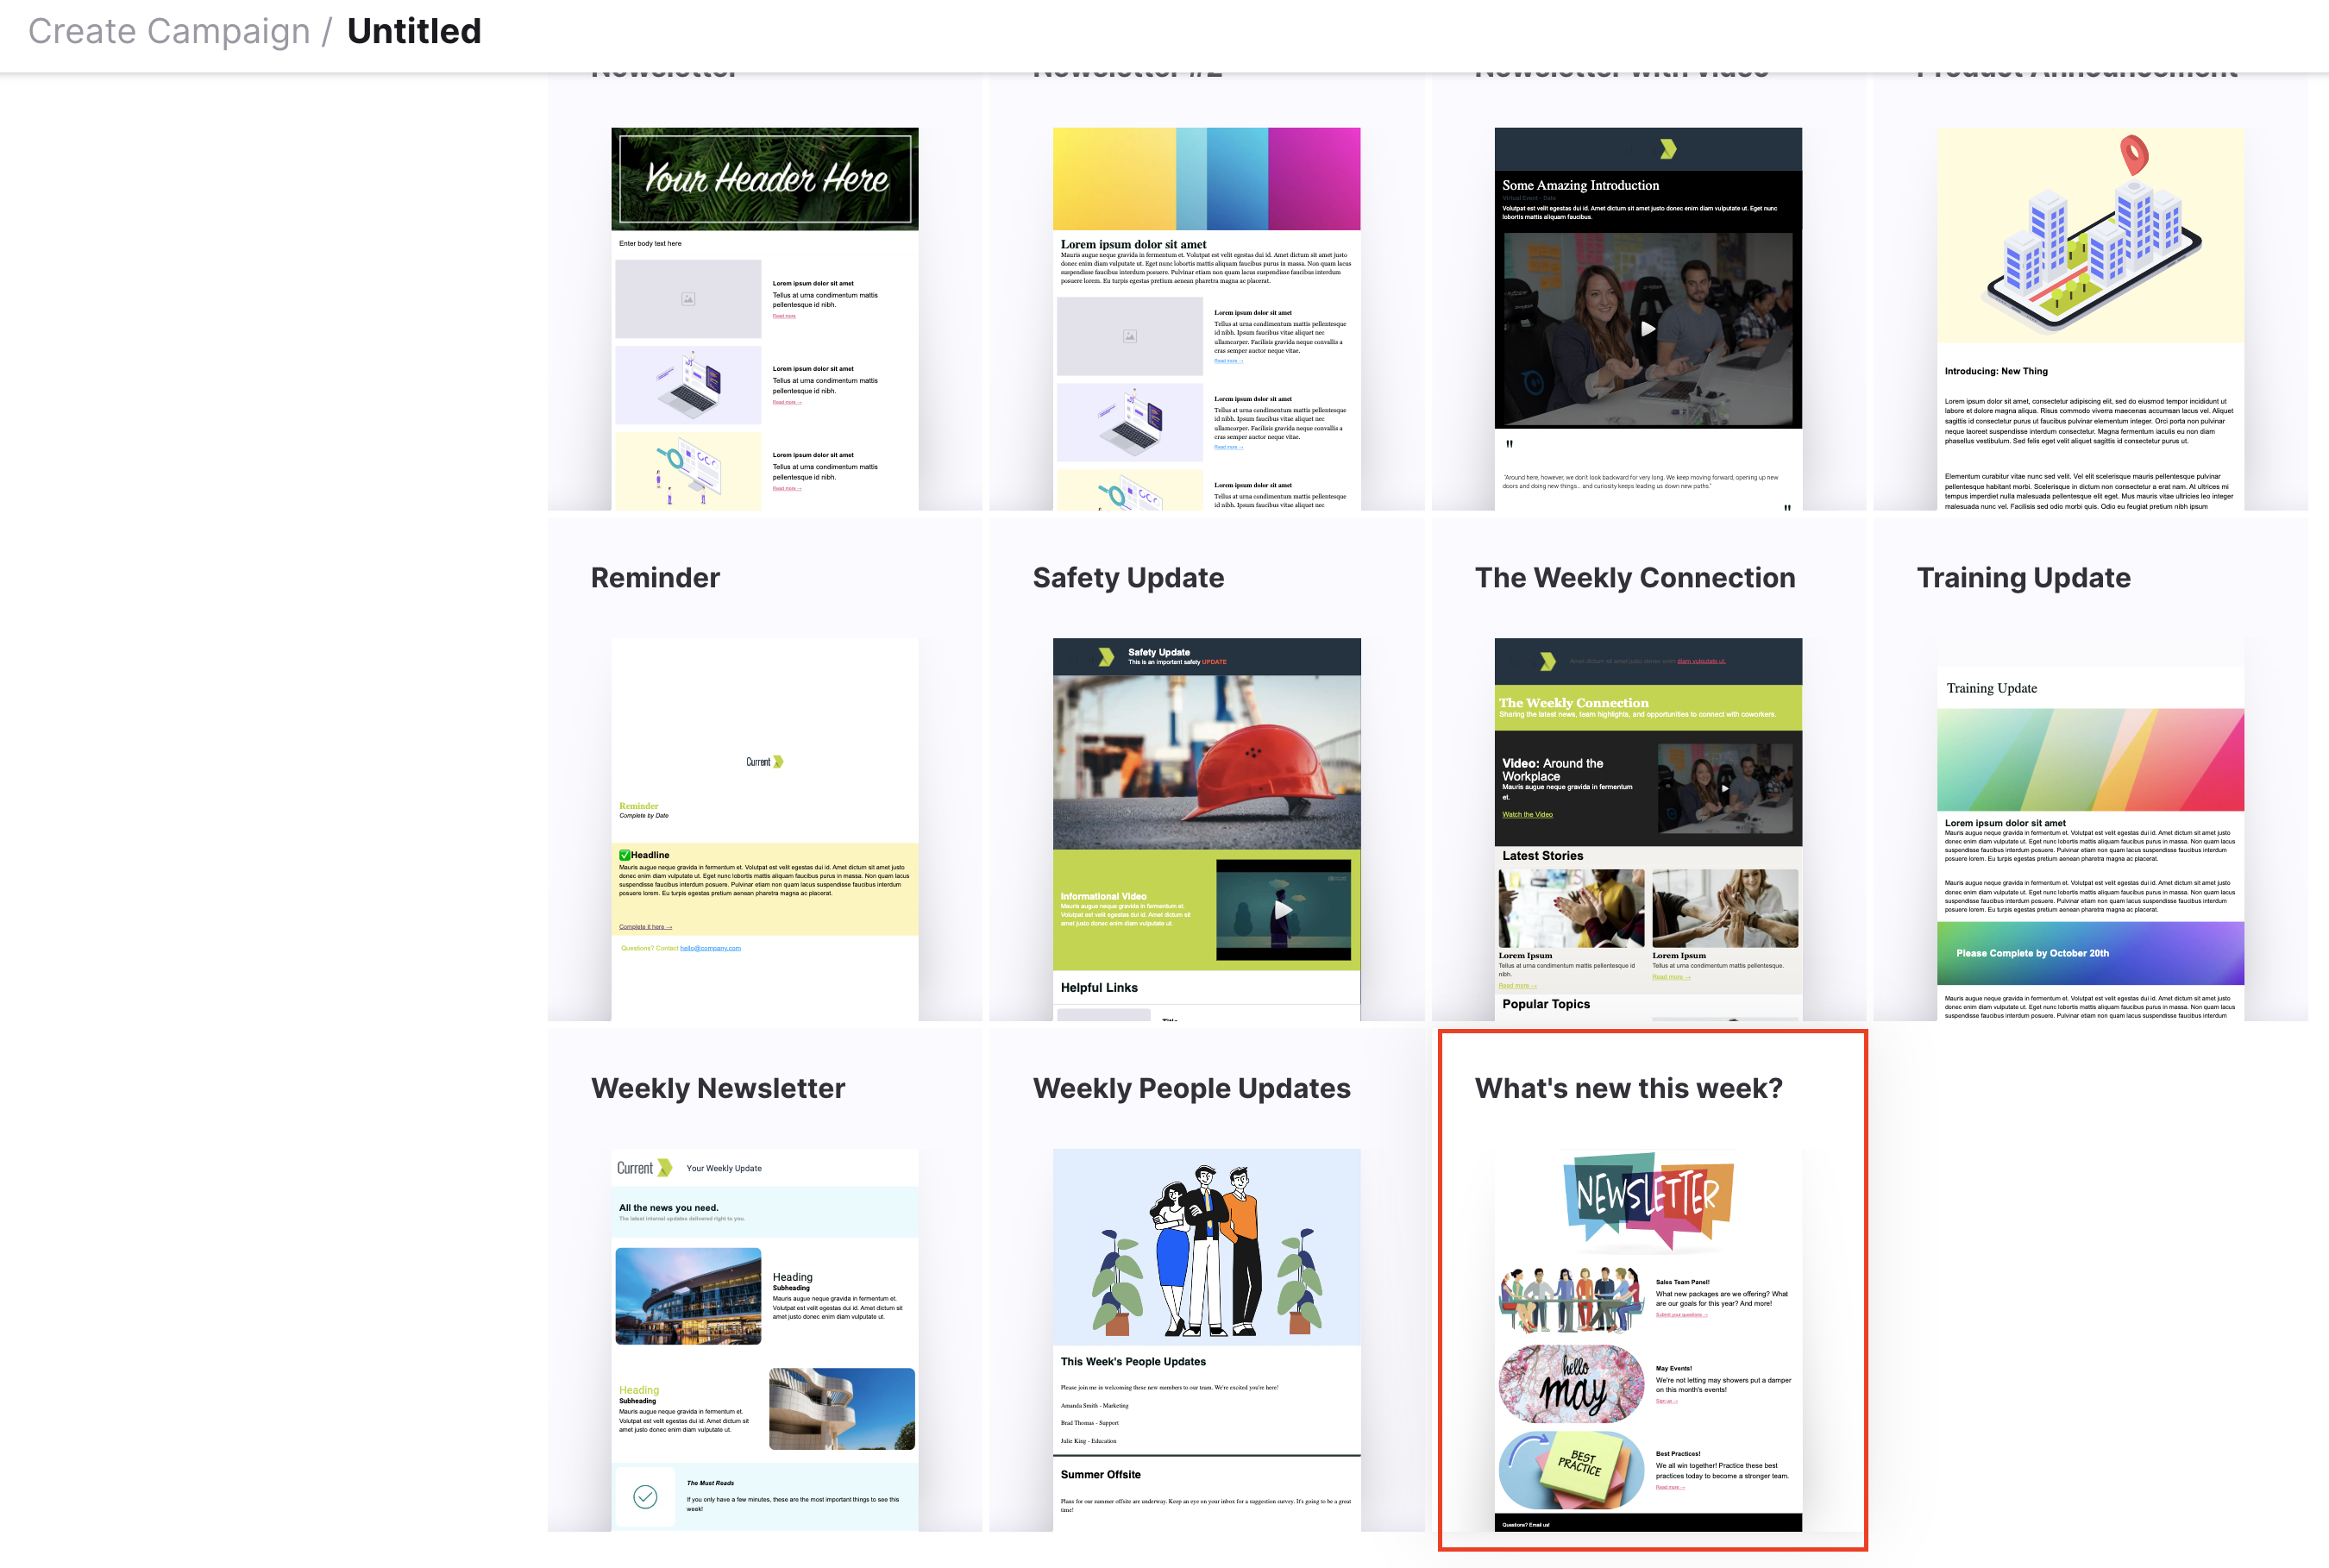The height and width of the screenshot is (1568, 2329).
Task: Open the Training Update template
Action: (2090, 770)
